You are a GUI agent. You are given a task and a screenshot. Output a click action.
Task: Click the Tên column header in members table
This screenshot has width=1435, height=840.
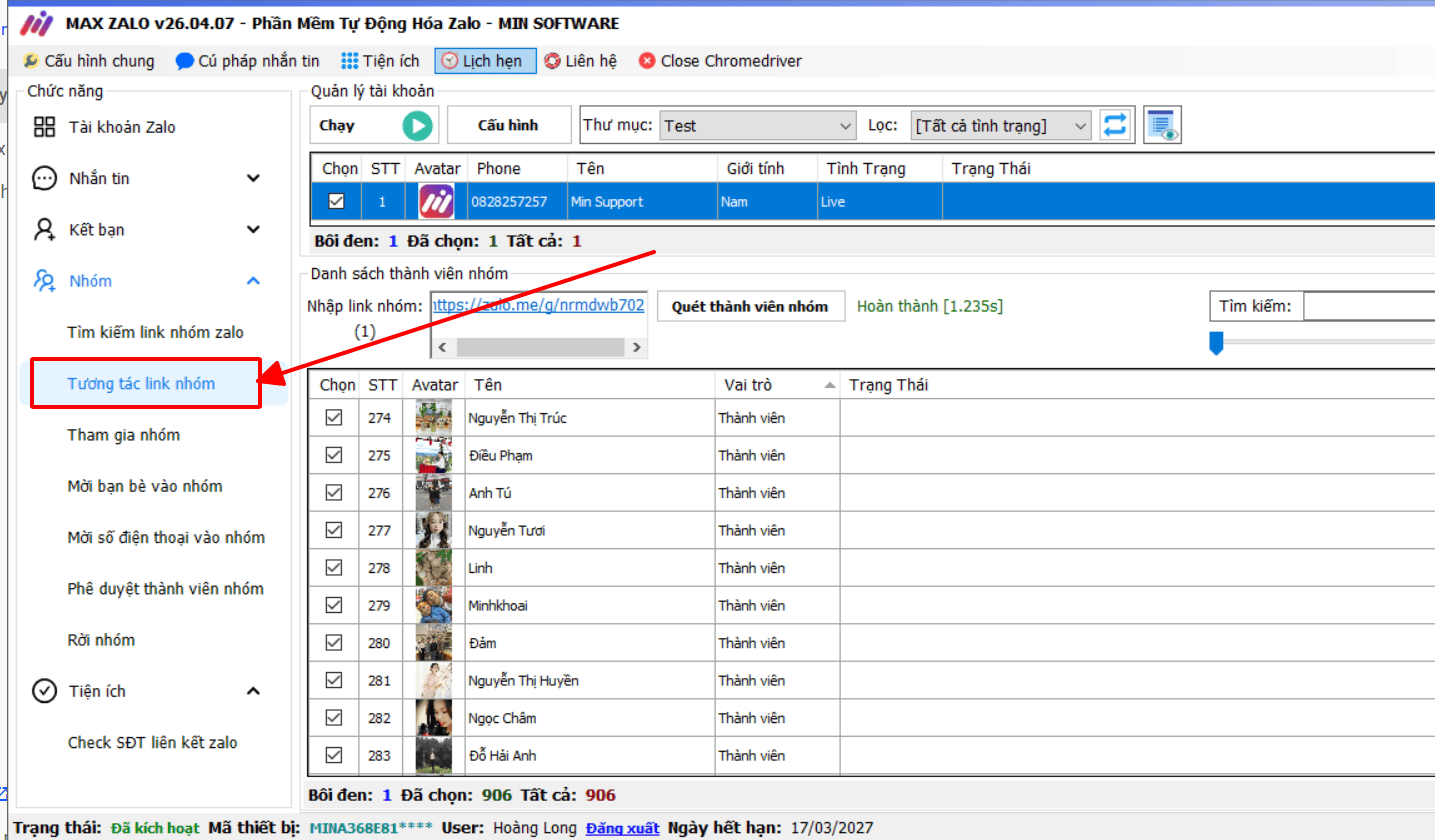pos(592,385)
